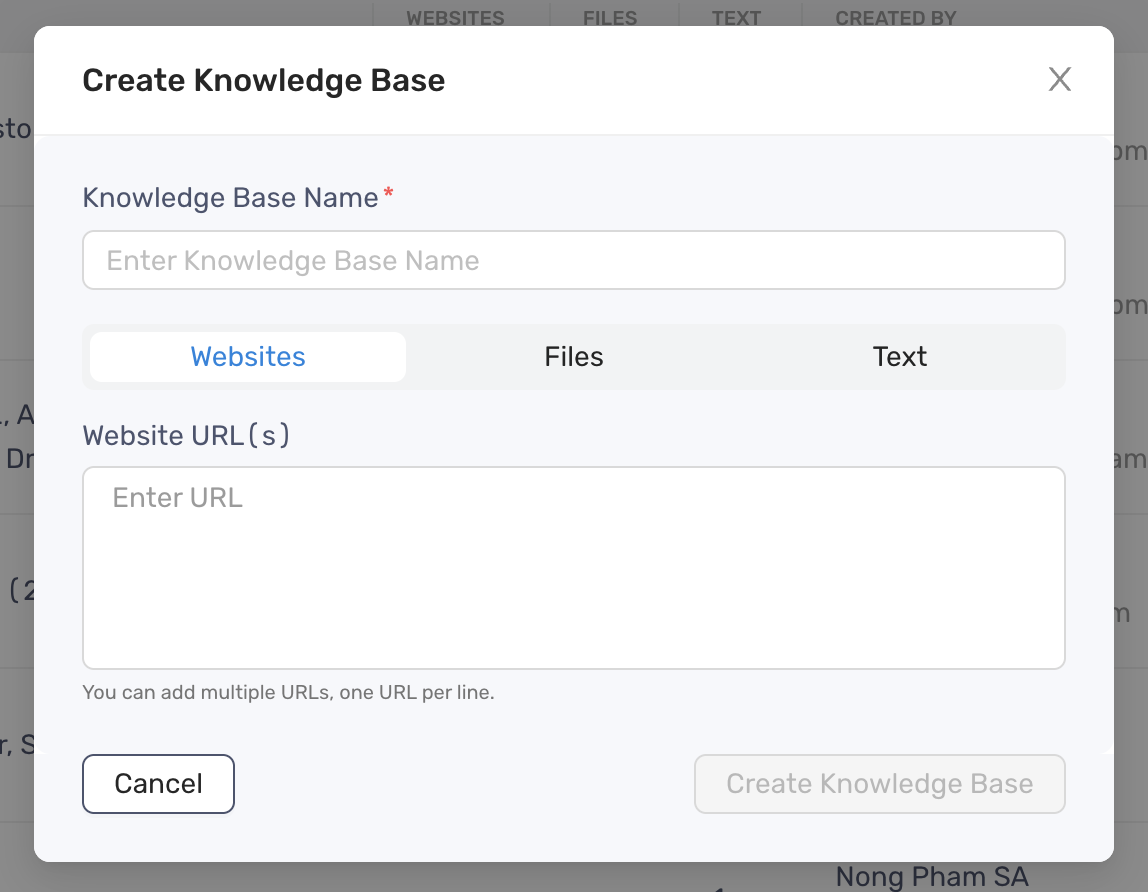Click the Nong Pham SA entry
Screen dimensions: 1148x892
[x=931, y=876]
